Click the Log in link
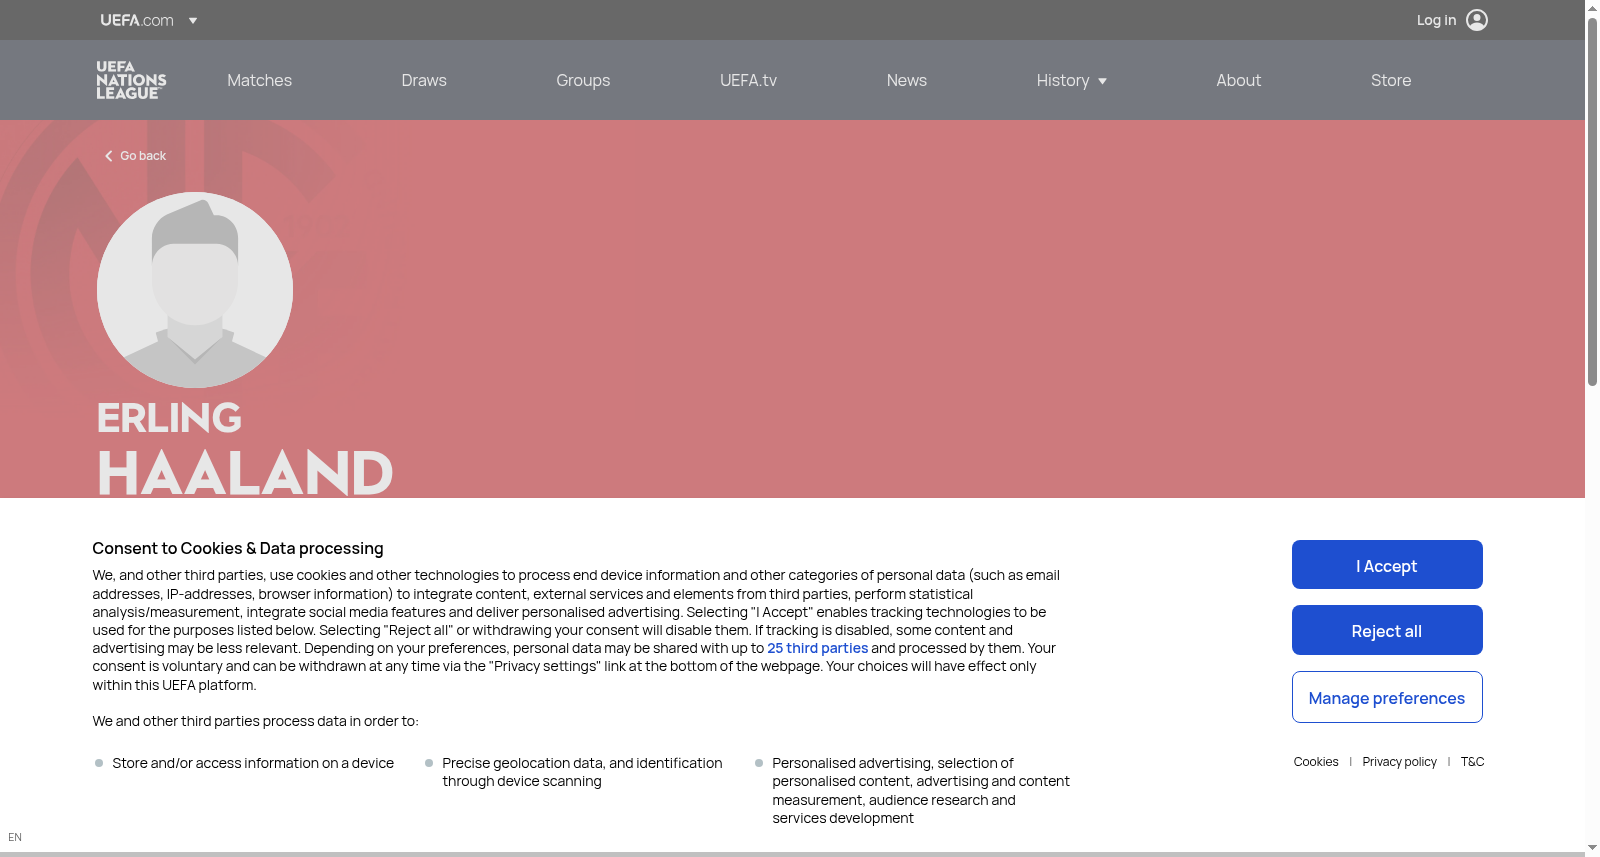Image resolution: width=1600 pixels, height=857 pixels. point(1436,20)
